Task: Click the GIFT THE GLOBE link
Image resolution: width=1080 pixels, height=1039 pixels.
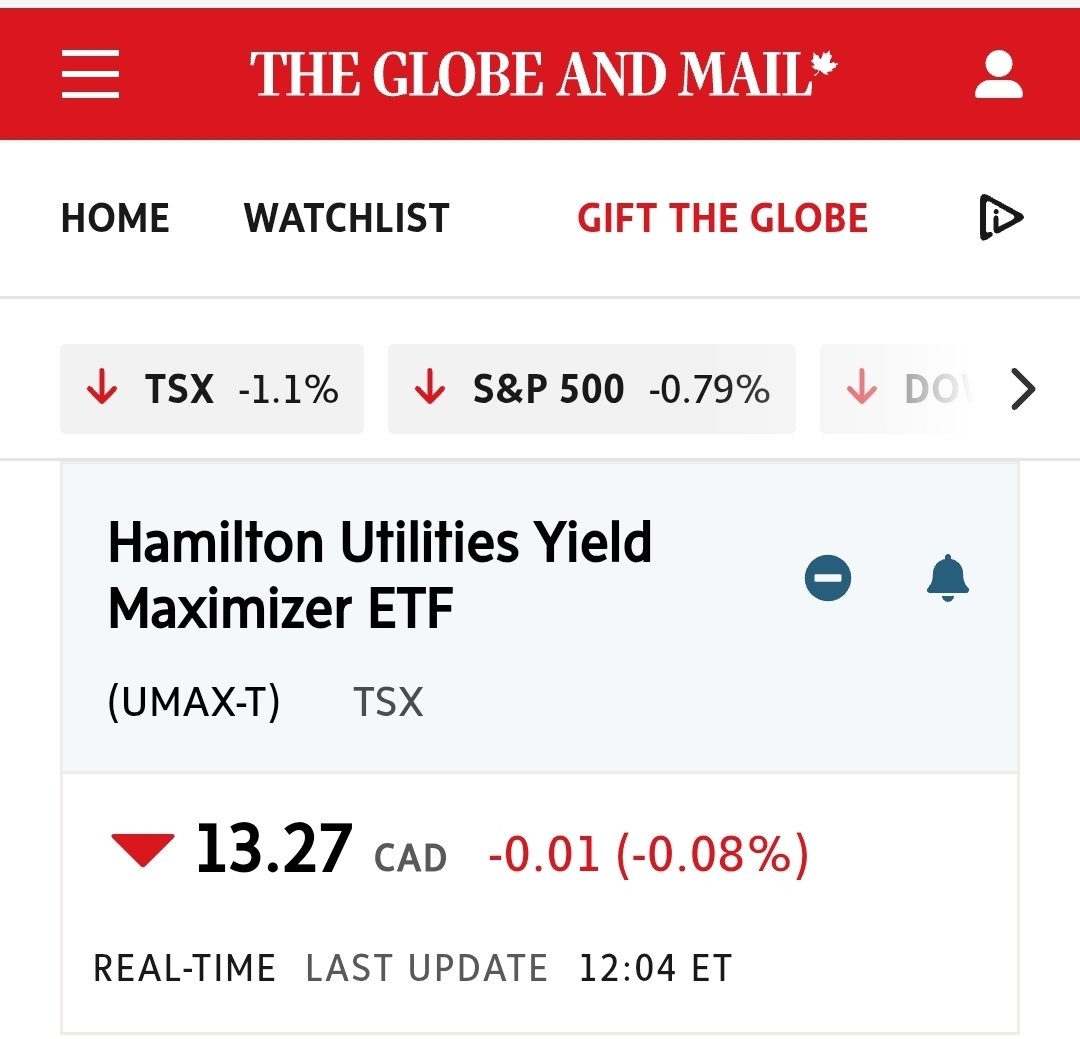Action: point(722,218)
